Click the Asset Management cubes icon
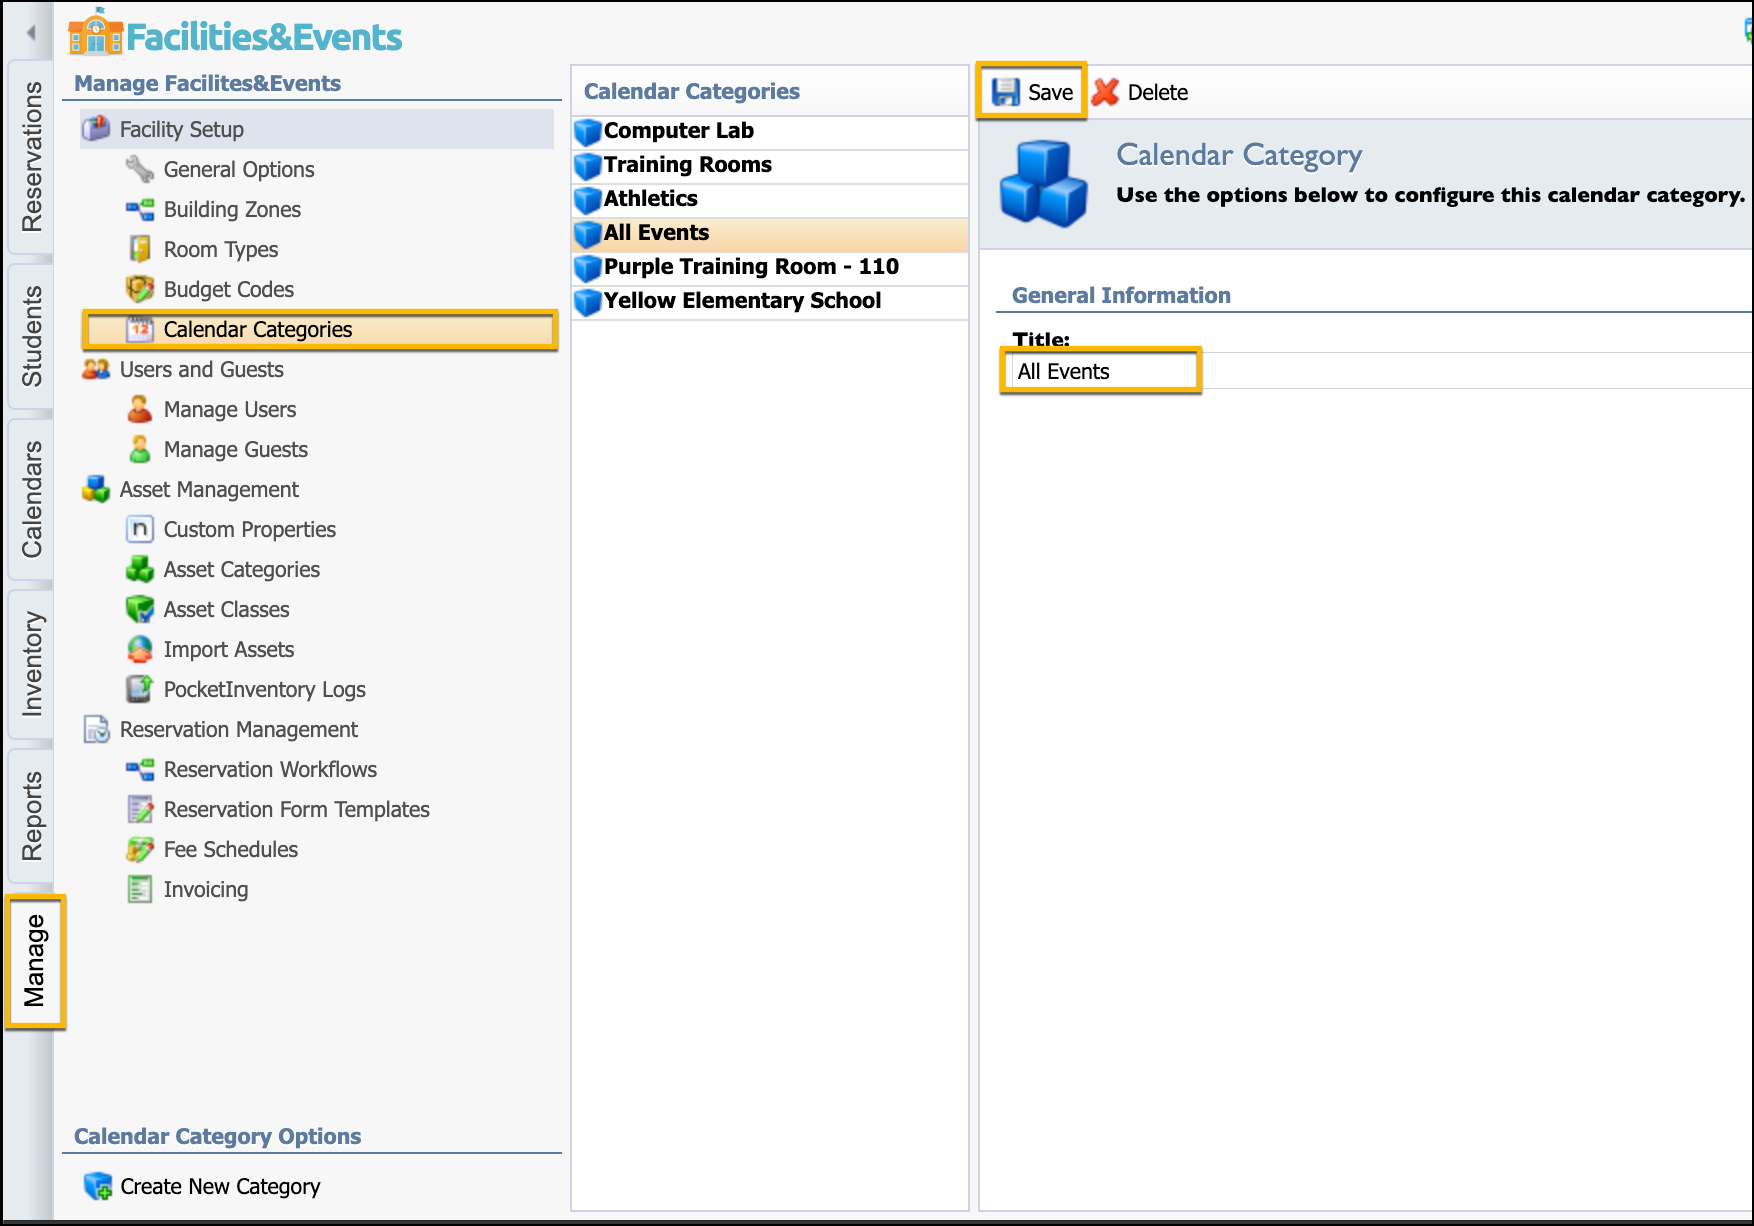Screen dimensions: 1754x1226 pyautogui.click(x=96, y=489)
